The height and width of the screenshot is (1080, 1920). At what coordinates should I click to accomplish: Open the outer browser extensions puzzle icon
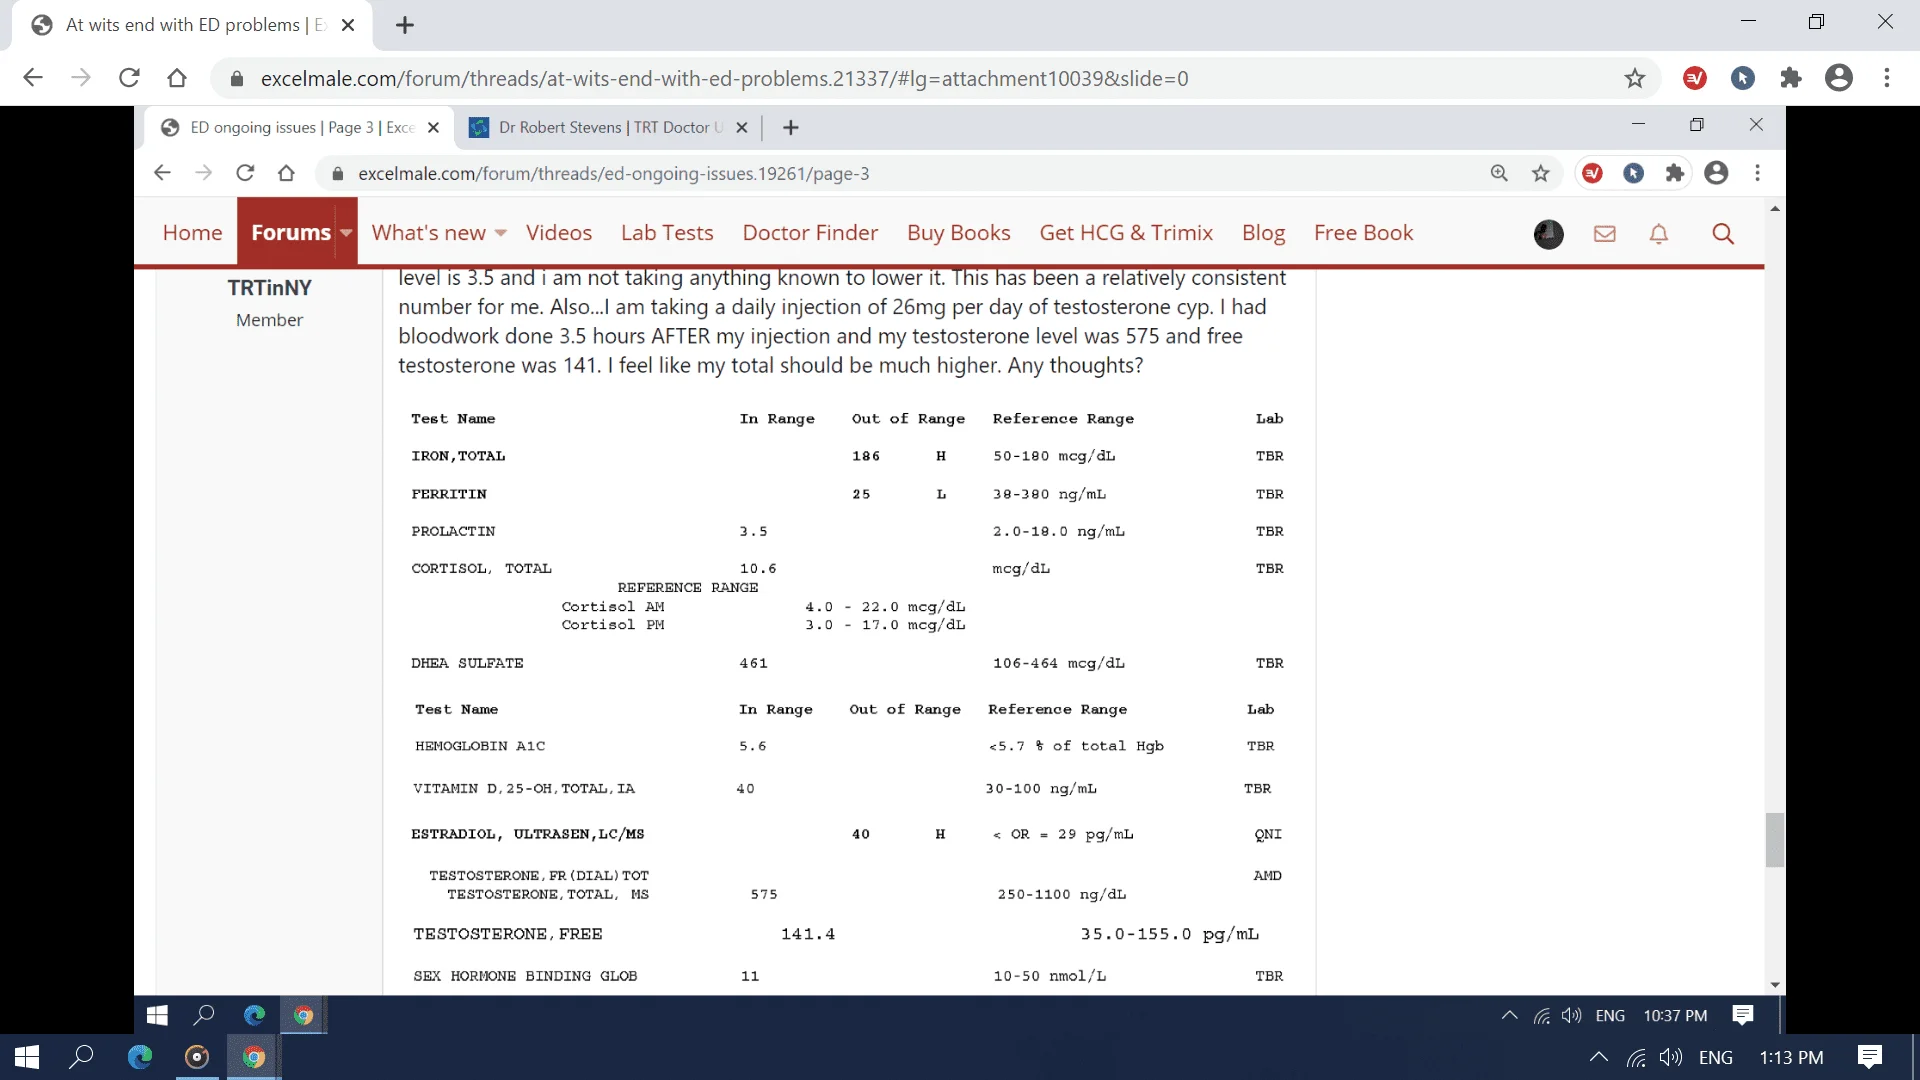click(1791, 78)
